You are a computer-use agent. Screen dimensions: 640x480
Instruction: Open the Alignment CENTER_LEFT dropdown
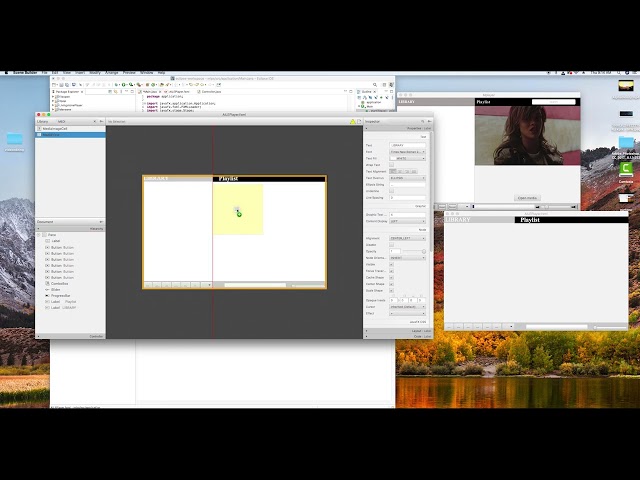[x=407, y=238]
